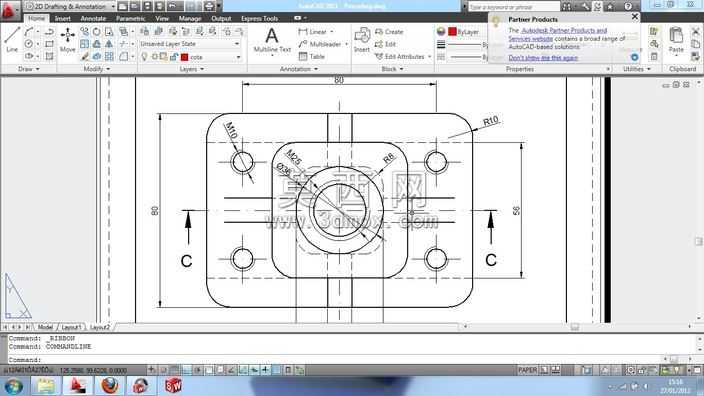Click the Linear dimension tool

click(x=312, y=32)
